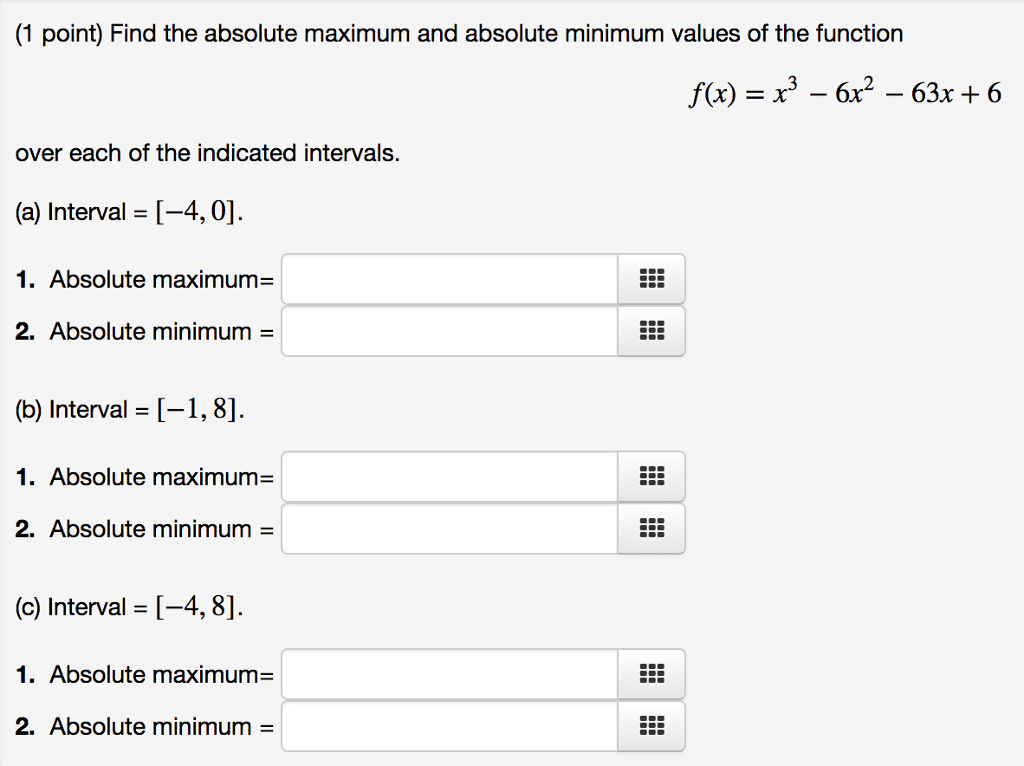Viewport: 1024px width, 766px height.
Task: Open equation editor for part (c) absolute minimum
Action: pos(651,726)
